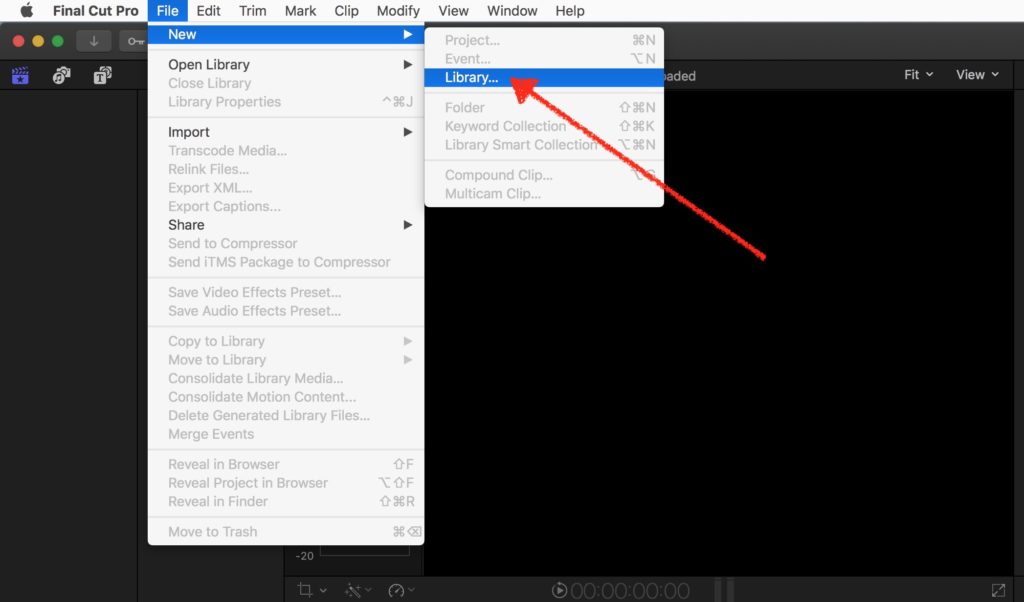
Task: Choose Merge Events menu item
Action: coord(286,434)
